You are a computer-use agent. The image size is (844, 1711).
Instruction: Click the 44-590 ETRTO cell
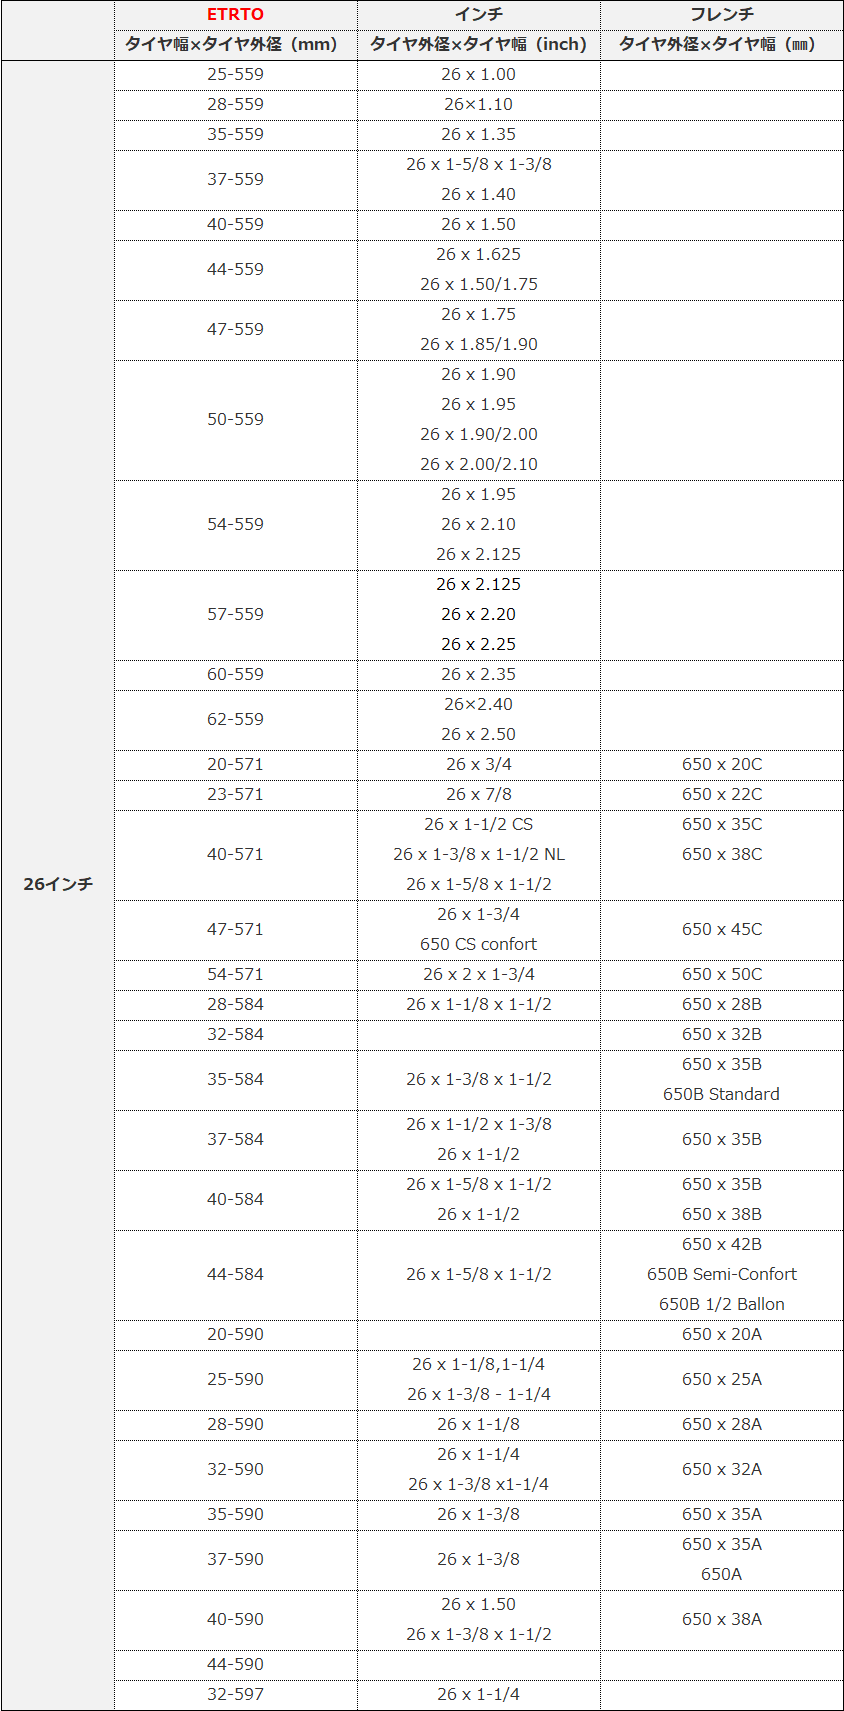235,1664
